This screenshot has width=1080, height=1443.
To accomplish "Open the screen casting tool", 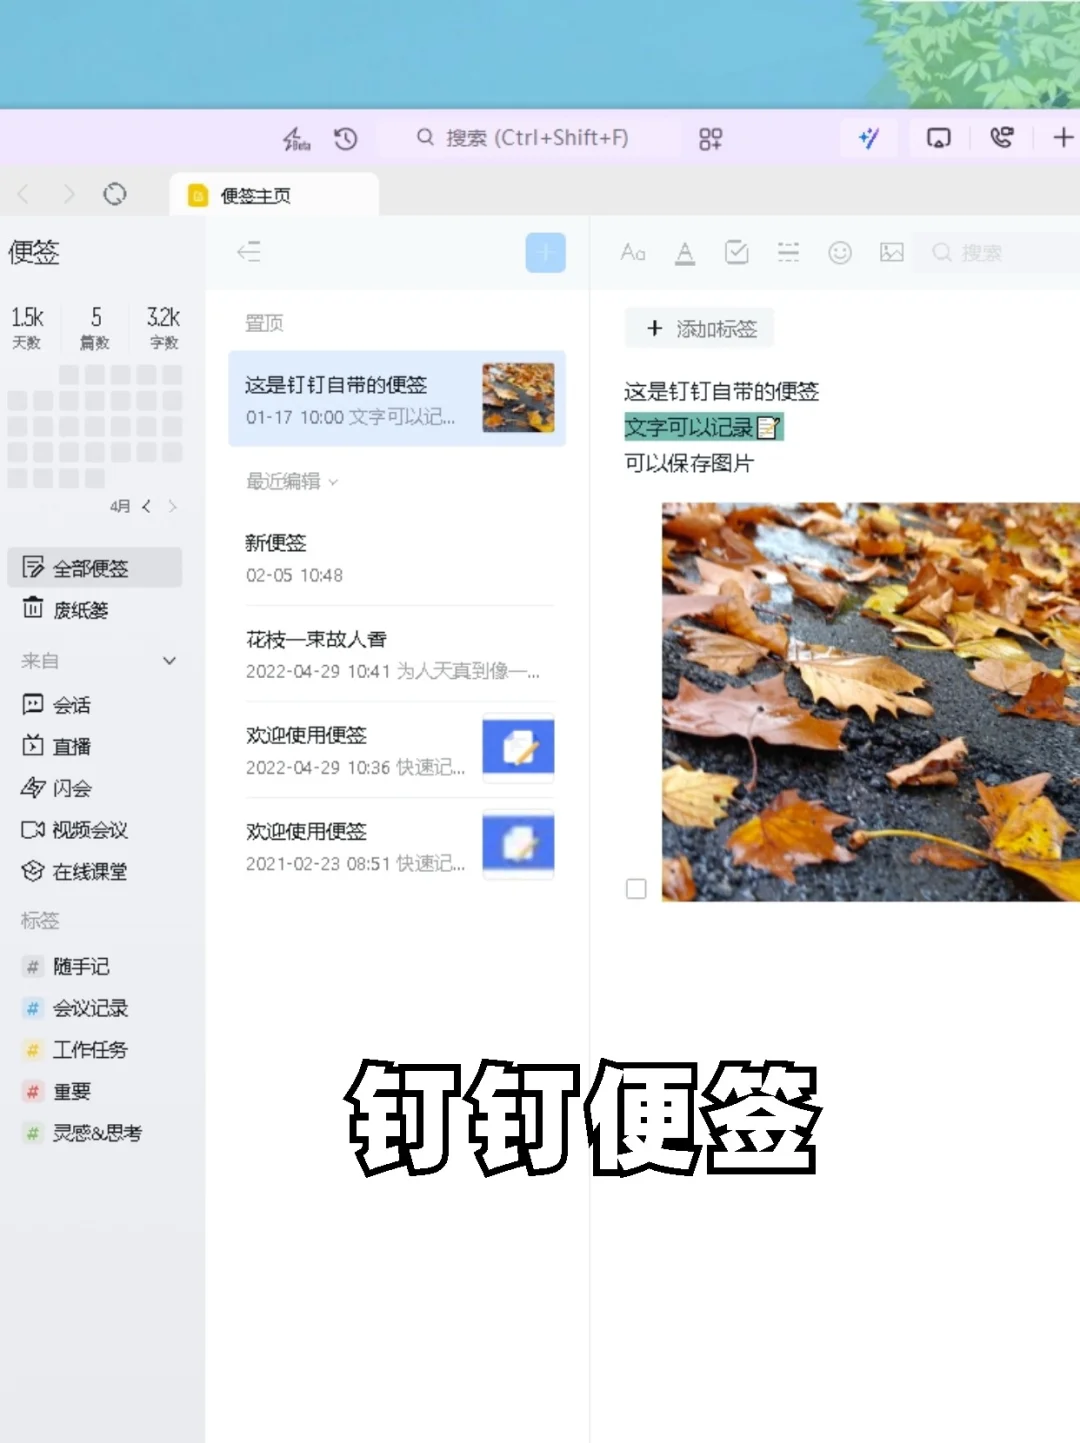I will pos(937,138).
